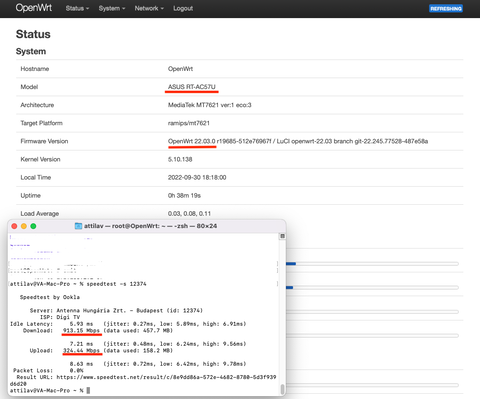The width and height of the screenshot is (480, 399).
Task: Open the System dropdown menu
Action: tap(112, 8)
